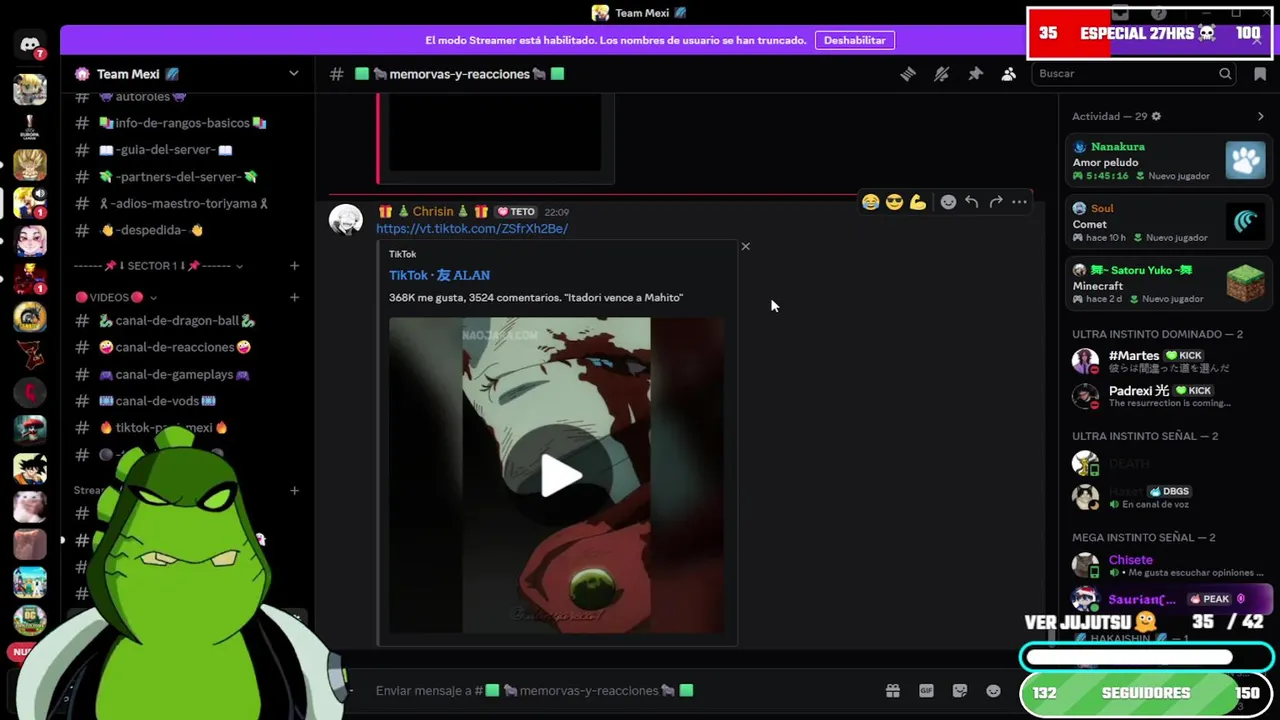React with flexed biceps emoji
Screen dimensions: 1280x720
918,202
